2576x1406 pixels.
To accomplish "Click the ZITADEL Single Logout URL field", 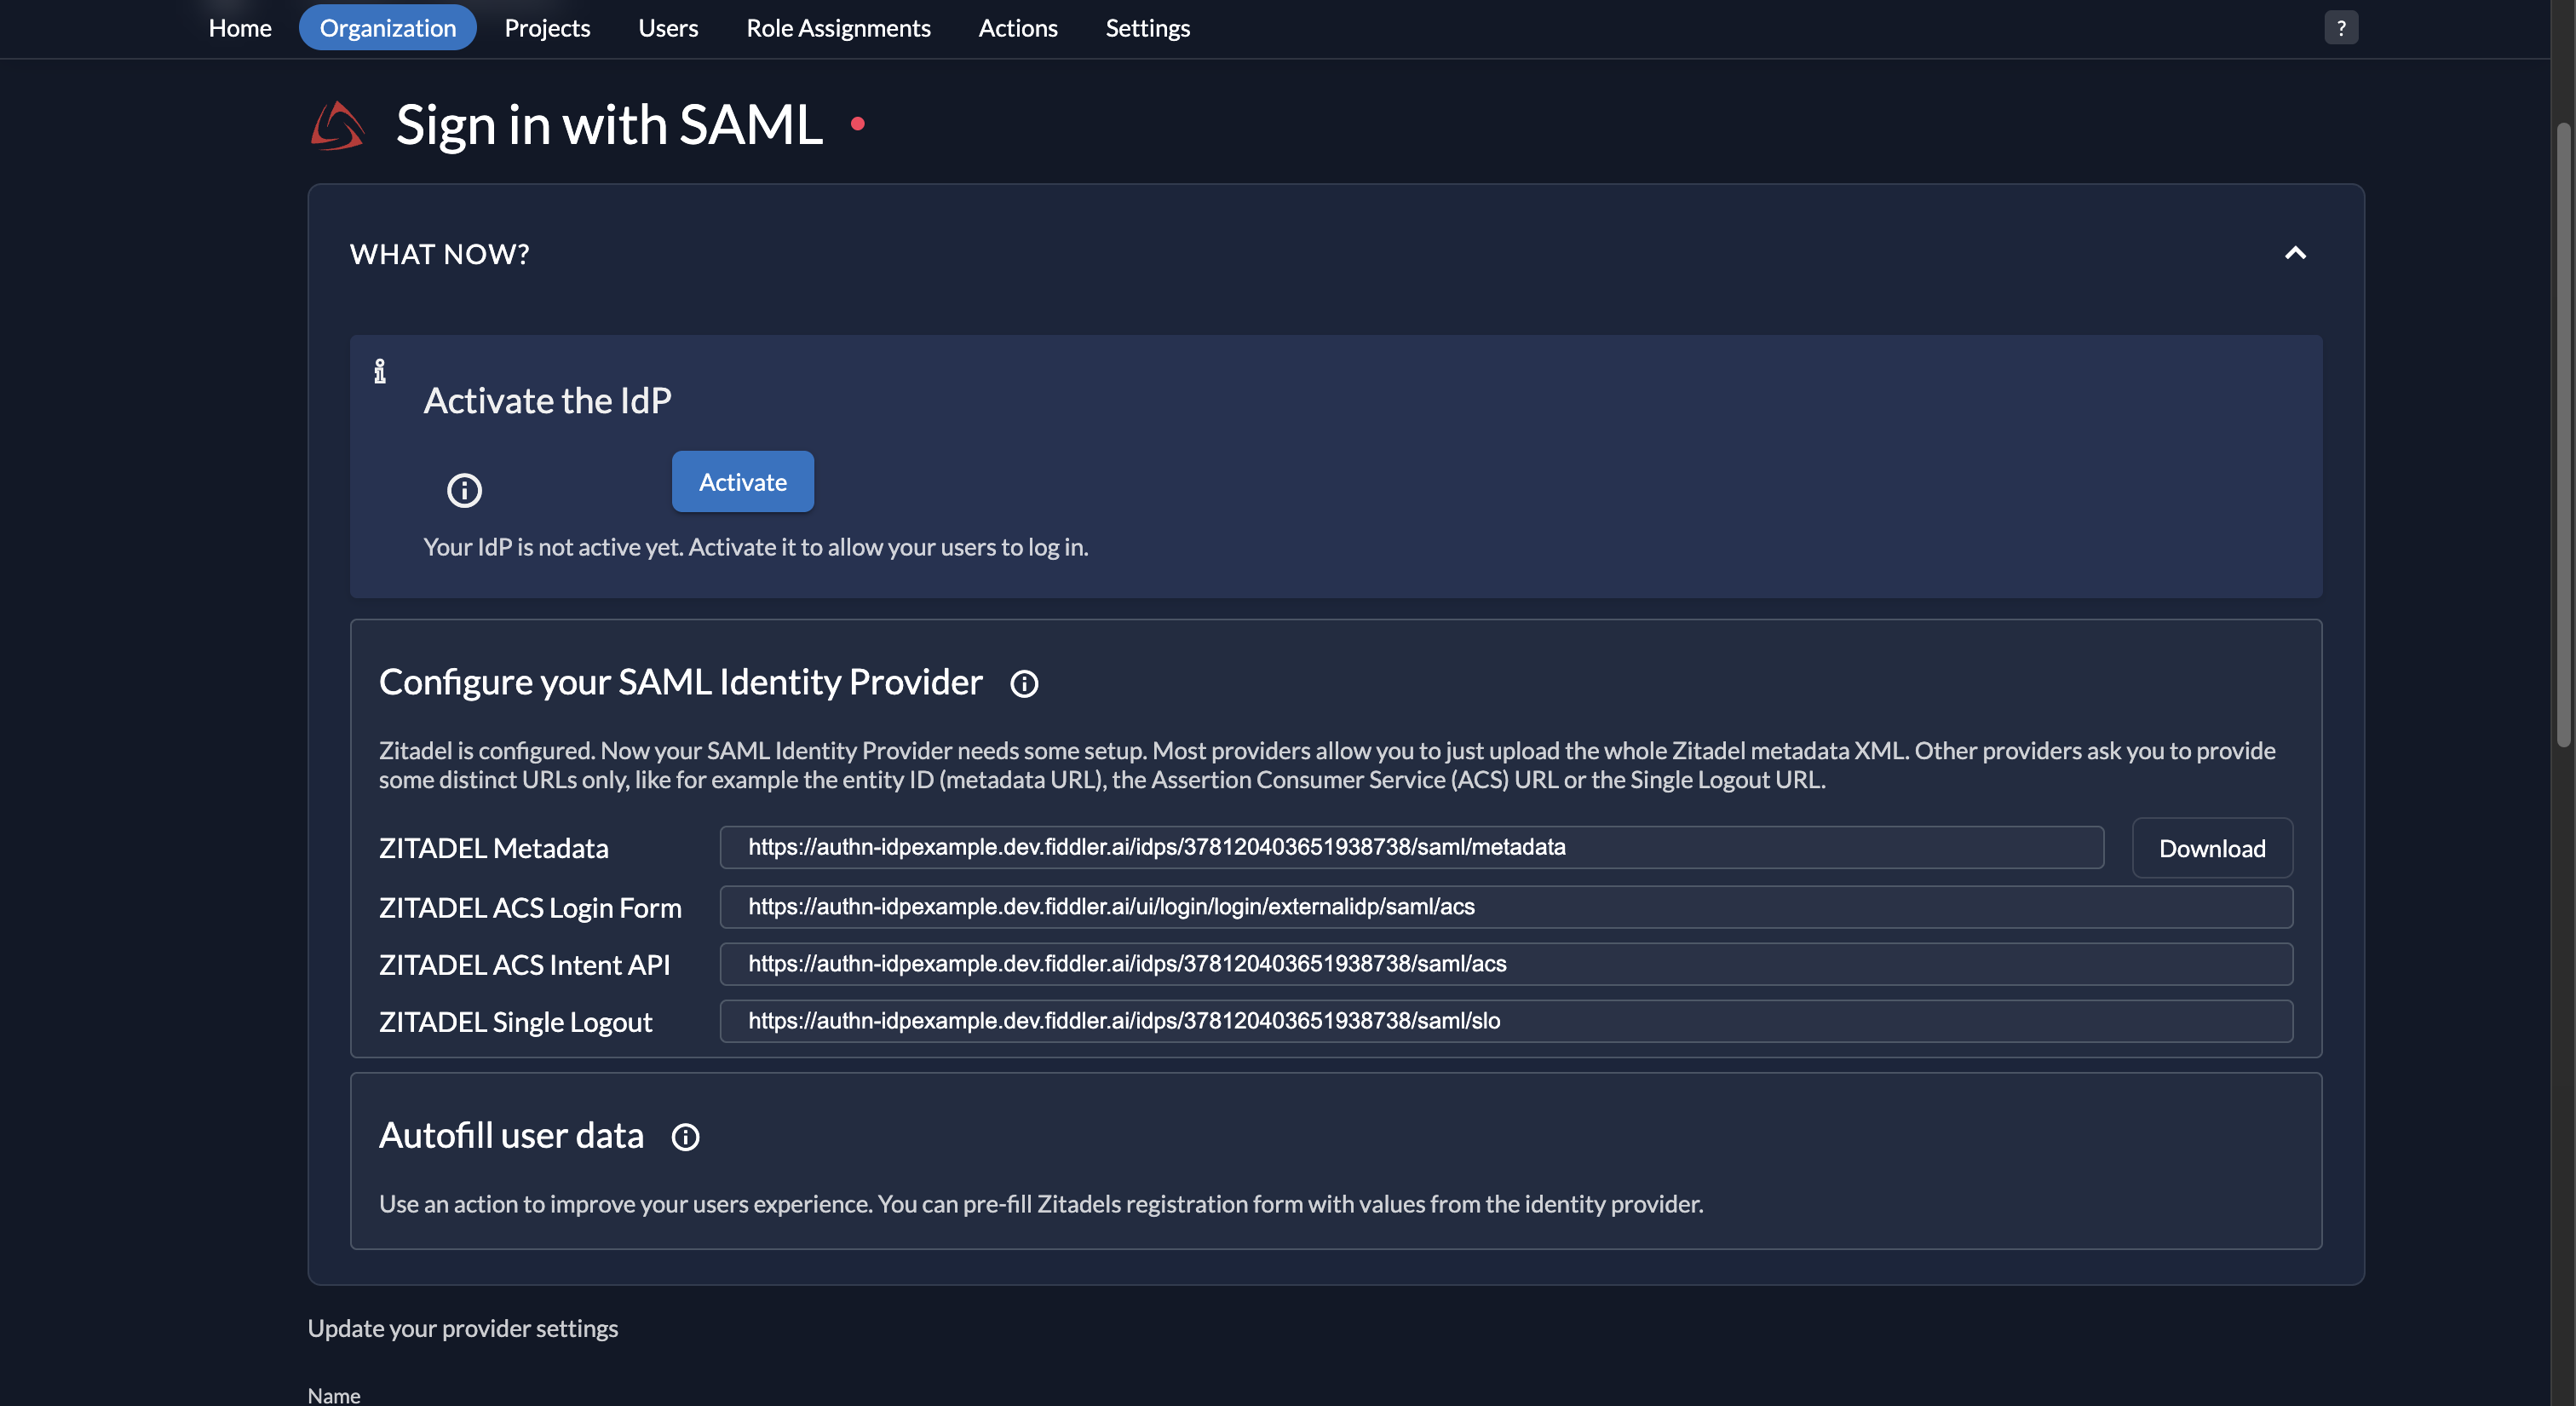I will [1506, 1021].
